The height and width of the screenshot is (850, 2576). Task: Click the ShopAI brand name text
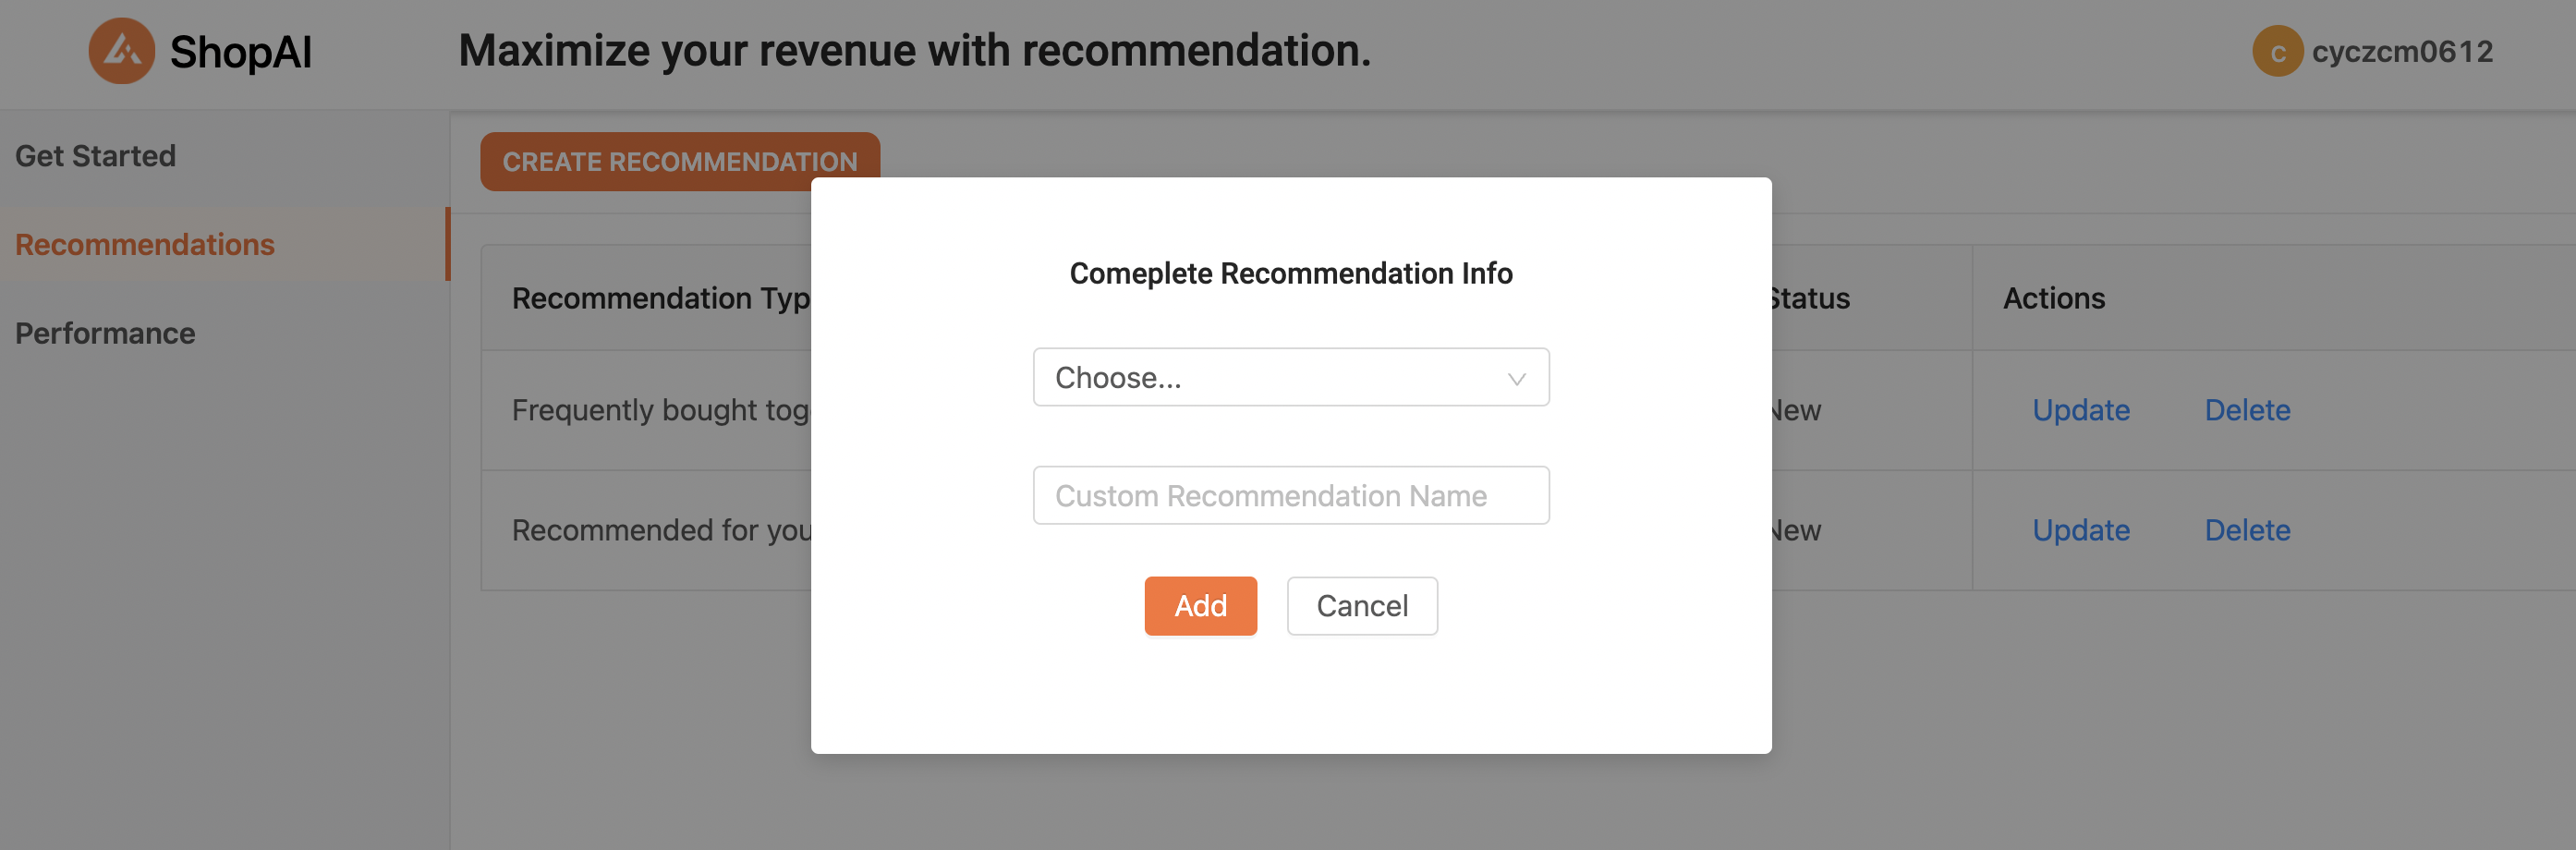(241, 52)
